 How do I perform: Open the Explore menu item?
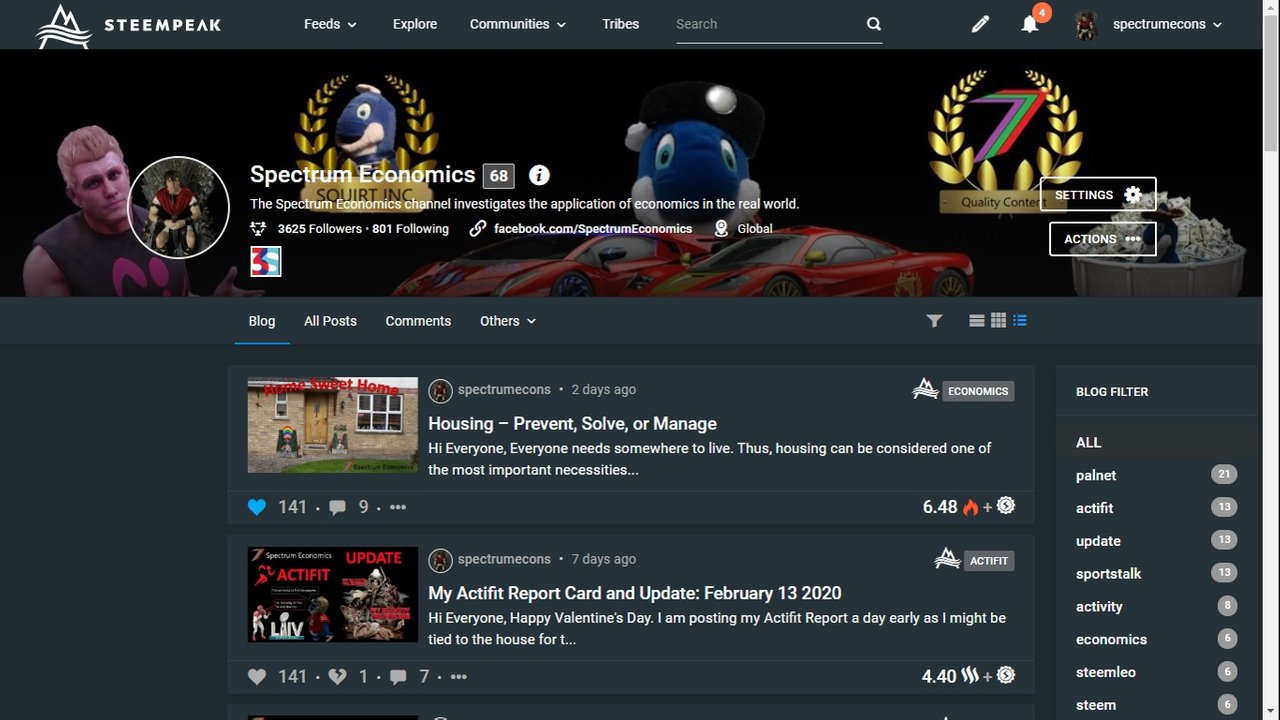click(415, 24)
